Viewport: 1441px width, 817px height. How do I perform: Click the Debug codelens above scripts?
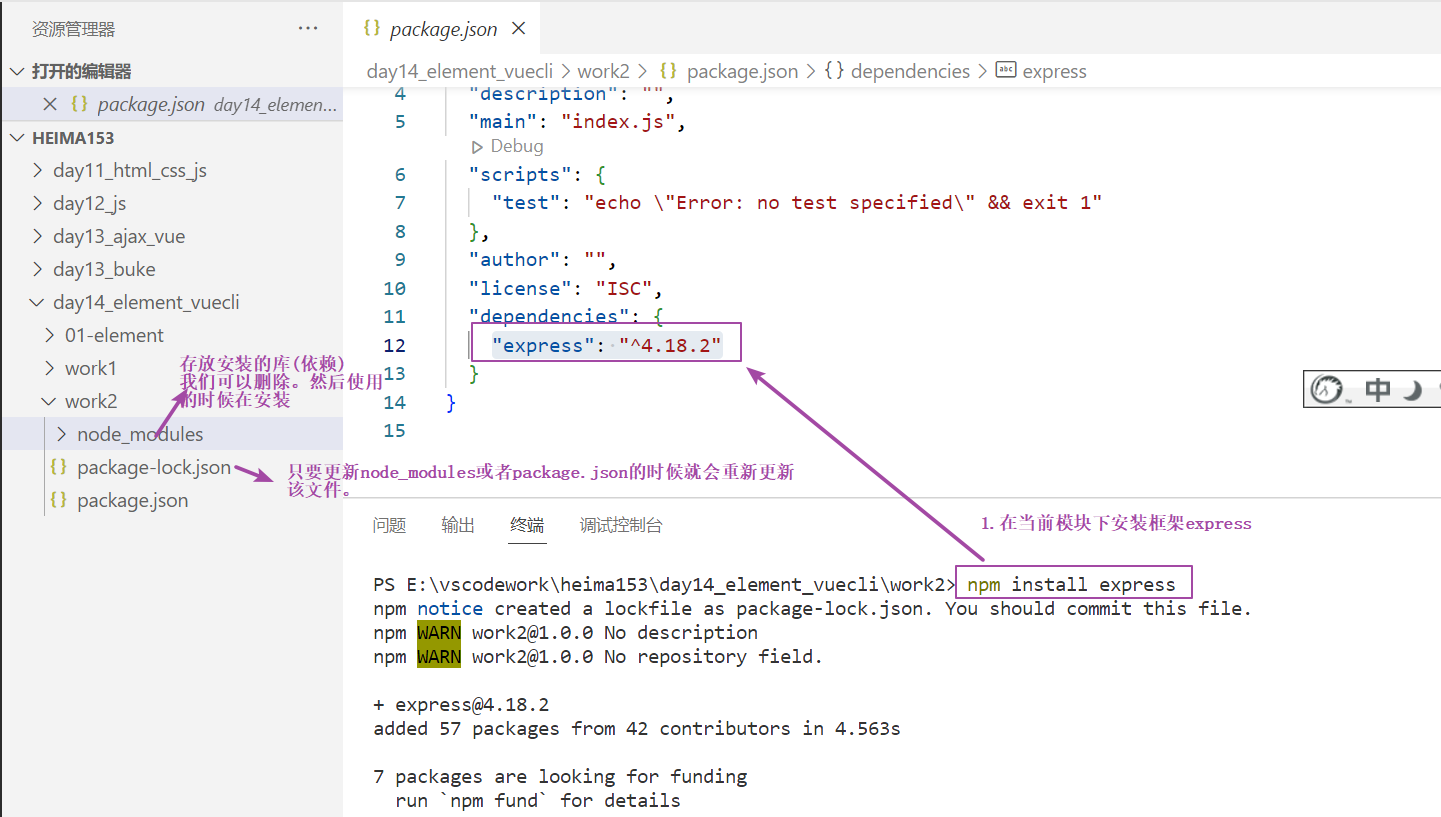pyautogui.click(x=508, y=146)
